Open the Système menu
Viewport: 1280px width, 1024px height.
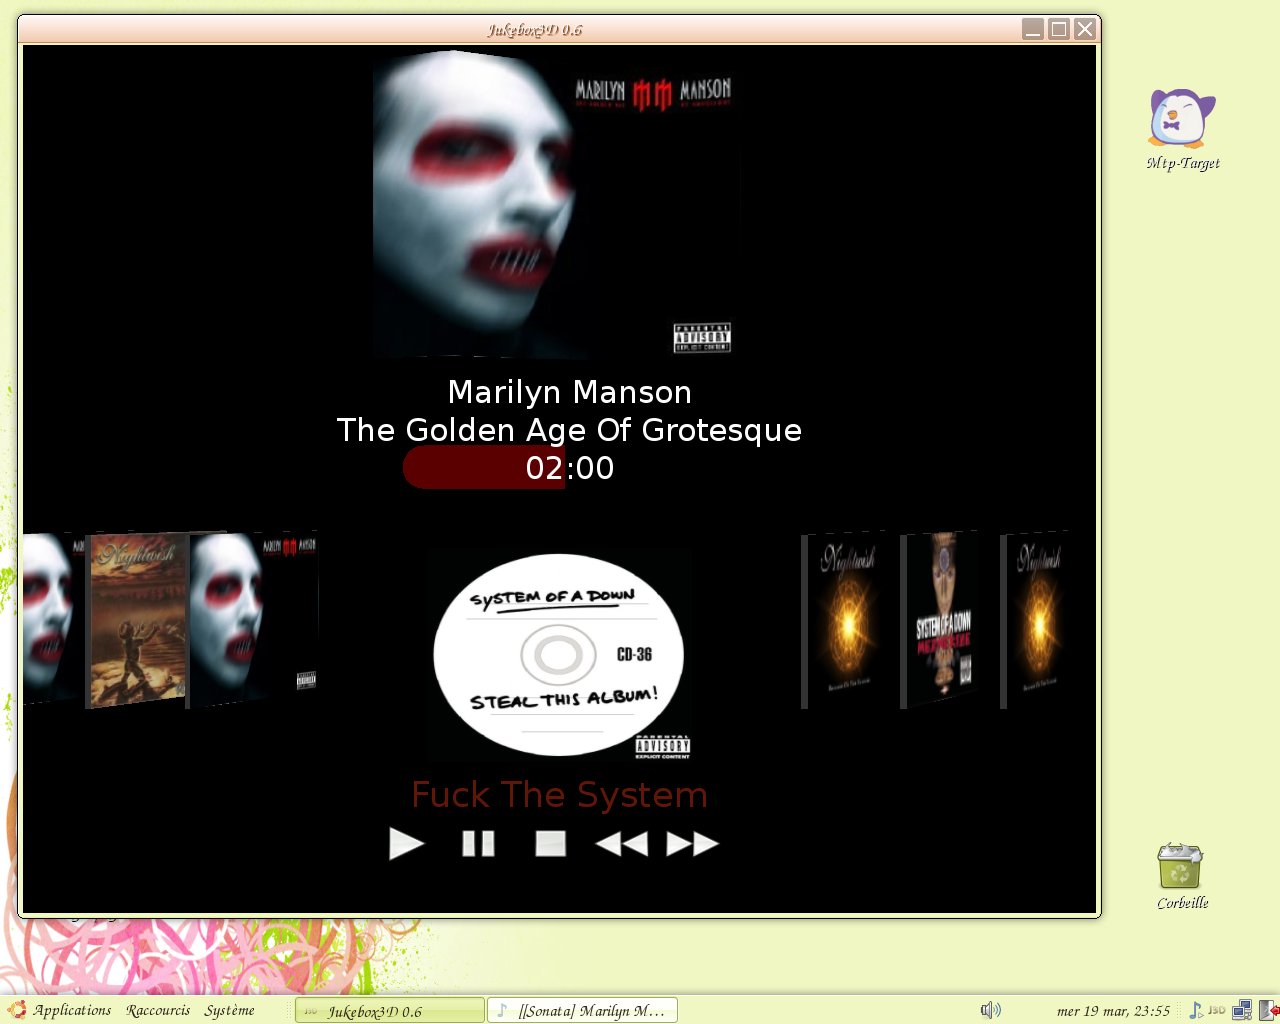pyautogui.click(x=229, y=1010)
